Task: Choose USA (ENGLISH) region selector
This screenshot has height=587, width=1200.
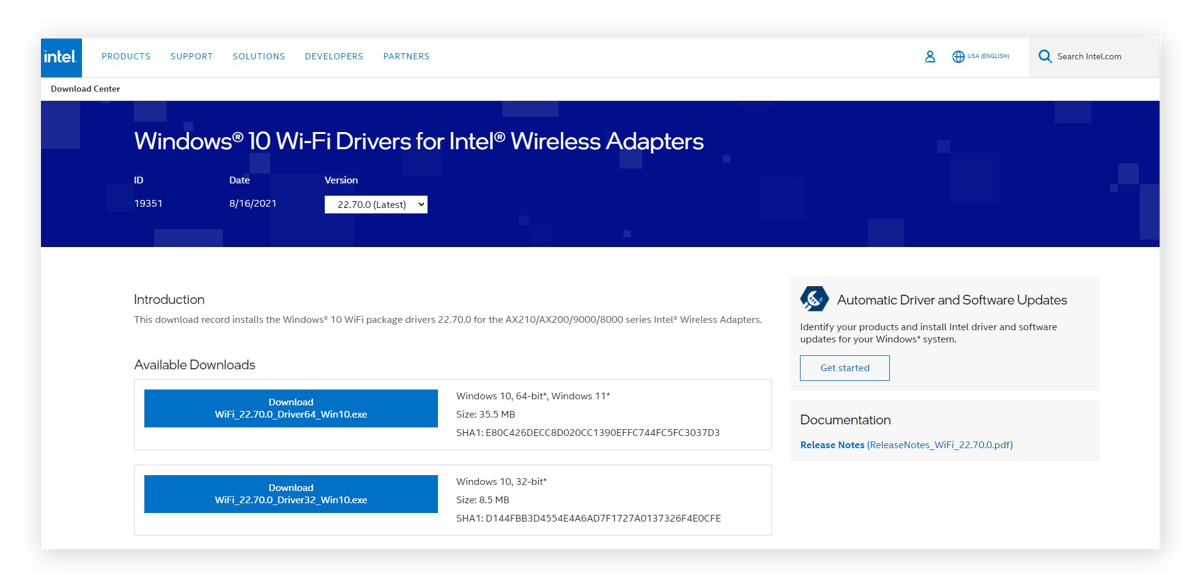Action: coord(988,57)
